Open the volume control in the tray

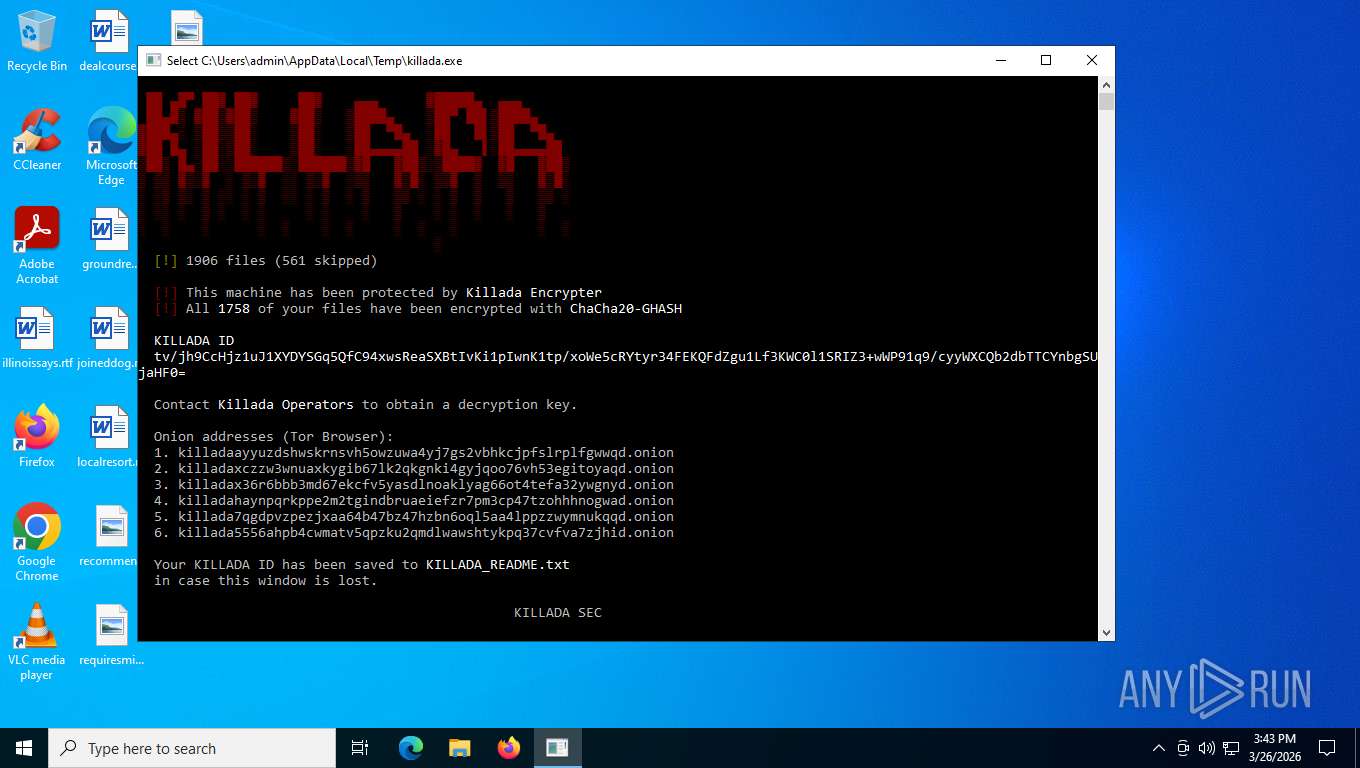click(1206, 748)
